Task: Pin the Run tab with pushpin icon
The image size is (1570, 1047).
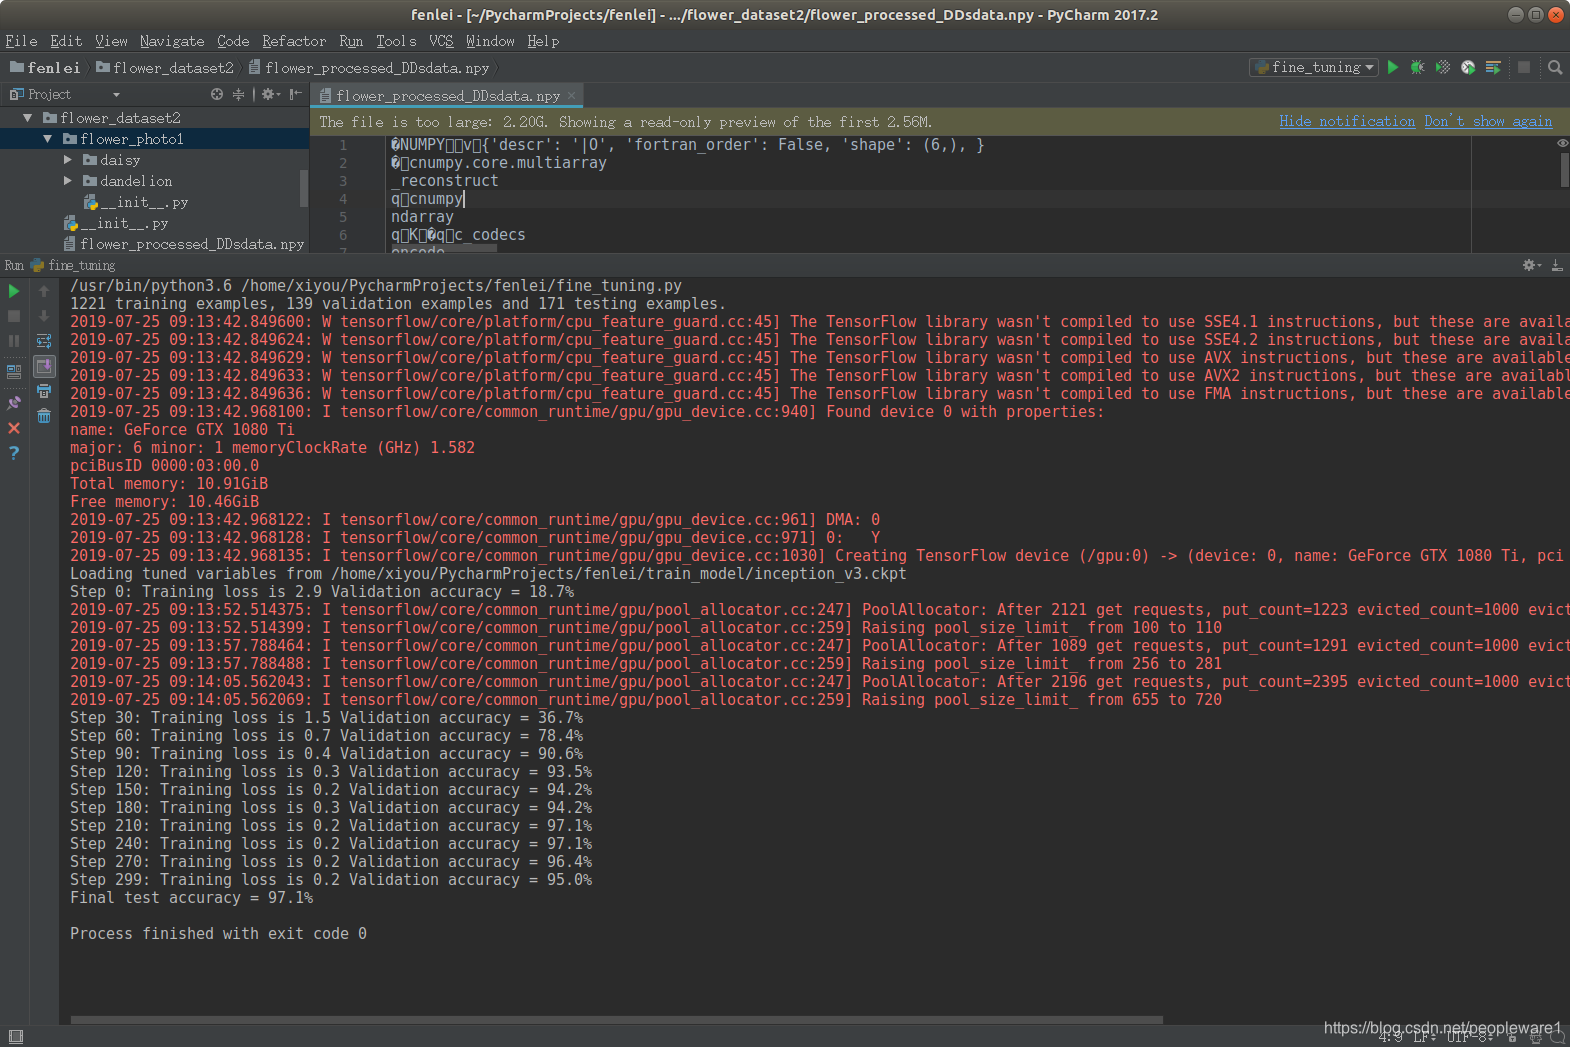Action: pyautogui.click(x=14, y=403)
